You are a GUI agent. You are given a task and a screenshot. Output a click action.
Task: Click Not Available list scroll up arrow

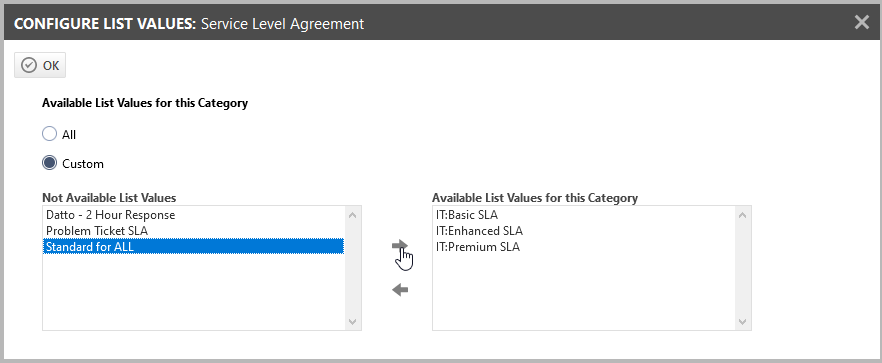(x=352, y=214)
